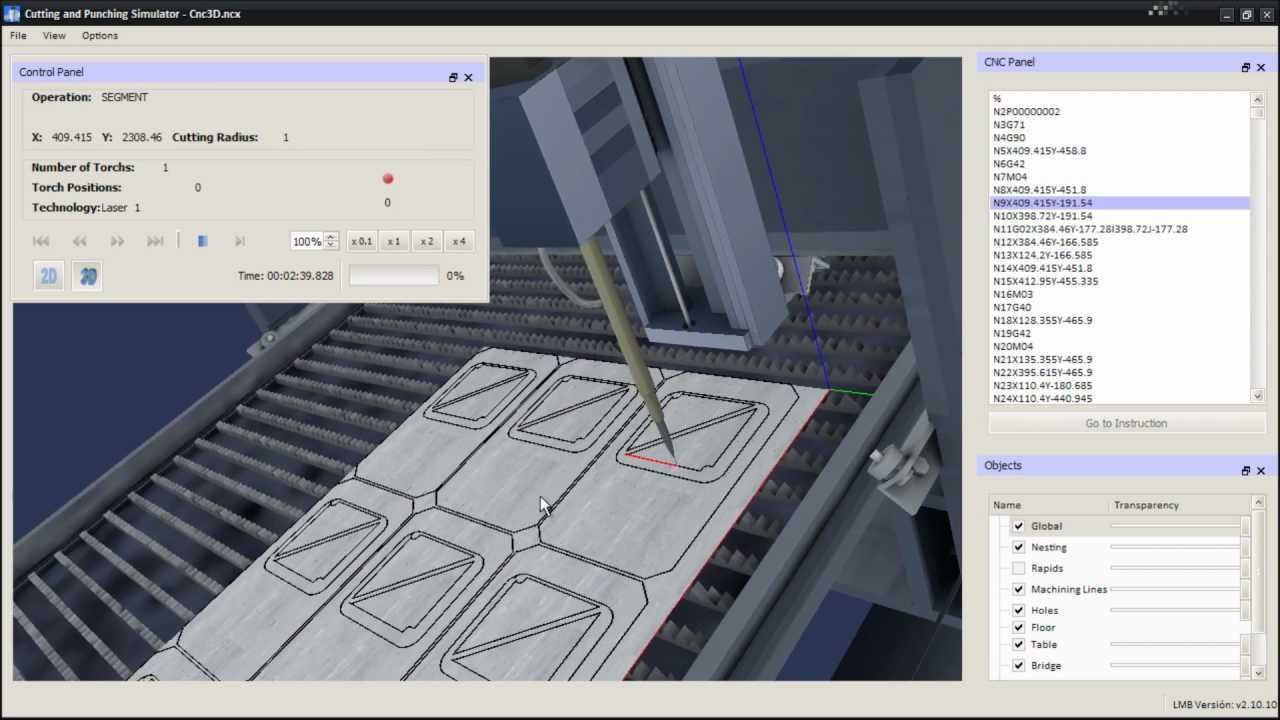
Task: Set speed multiplier to x 0.1
Action: (361, 241)
